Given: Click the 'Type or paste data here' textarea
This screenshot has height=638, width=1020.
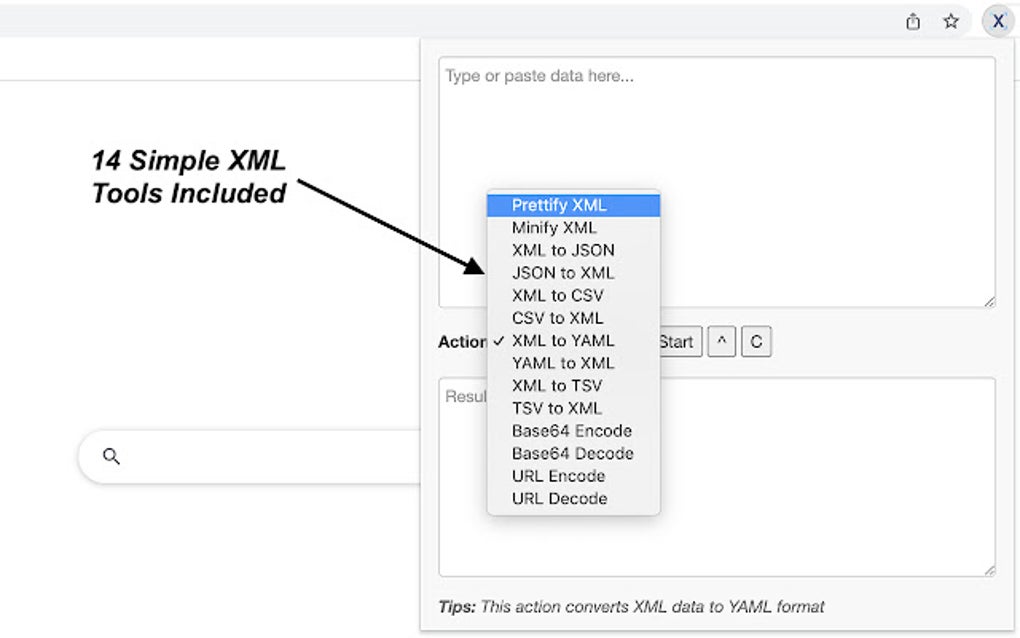Looking at the screenshot, I should 717,181.
